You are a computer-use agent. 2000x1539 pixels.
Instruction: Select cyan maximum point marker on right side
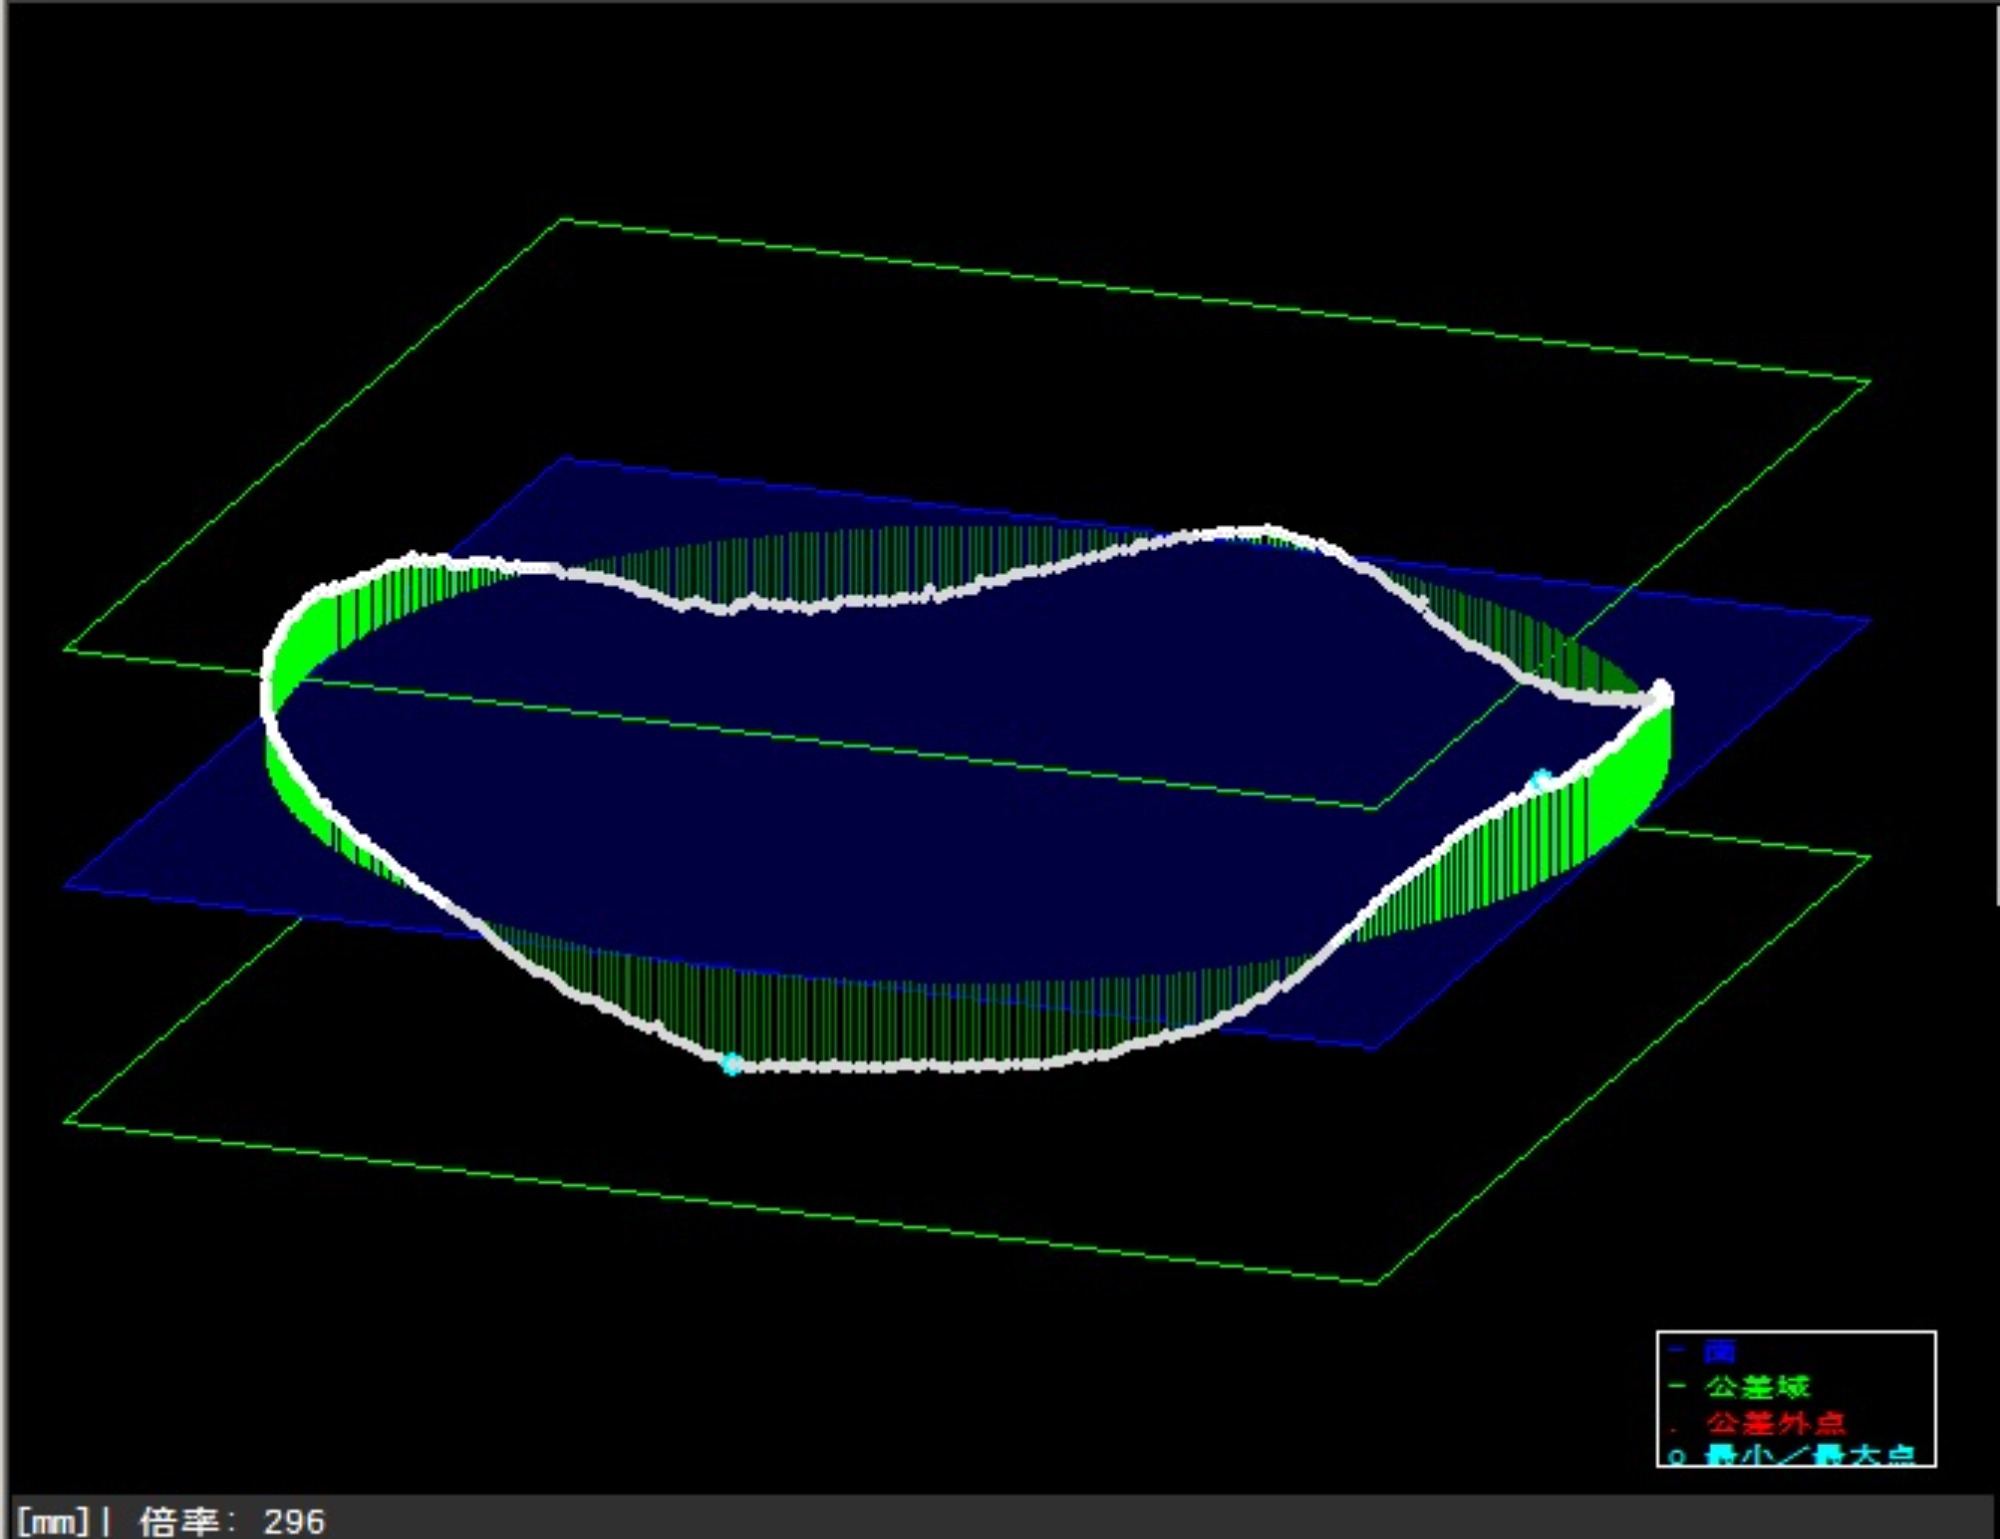point(1542,779)
